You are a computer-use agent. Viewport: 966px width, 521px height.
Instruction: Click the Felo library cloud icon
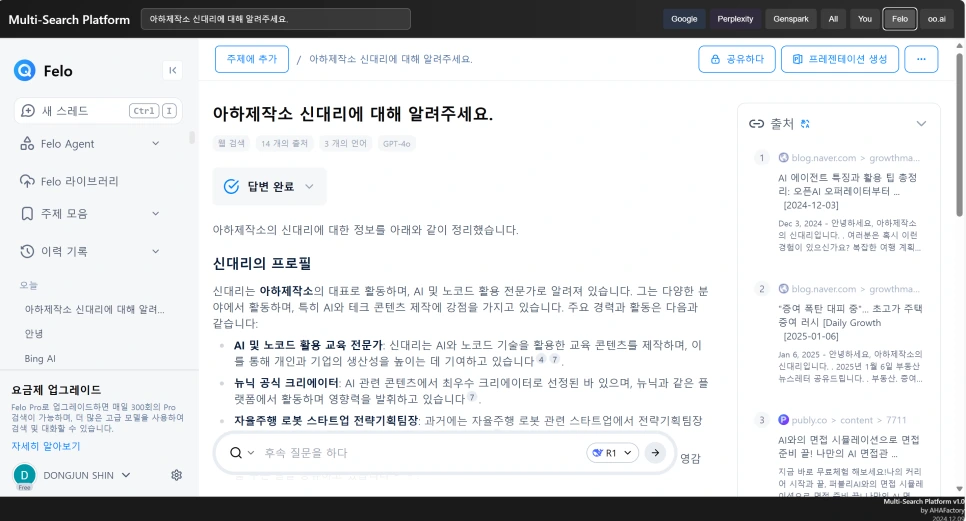click(x=27, y=181)
